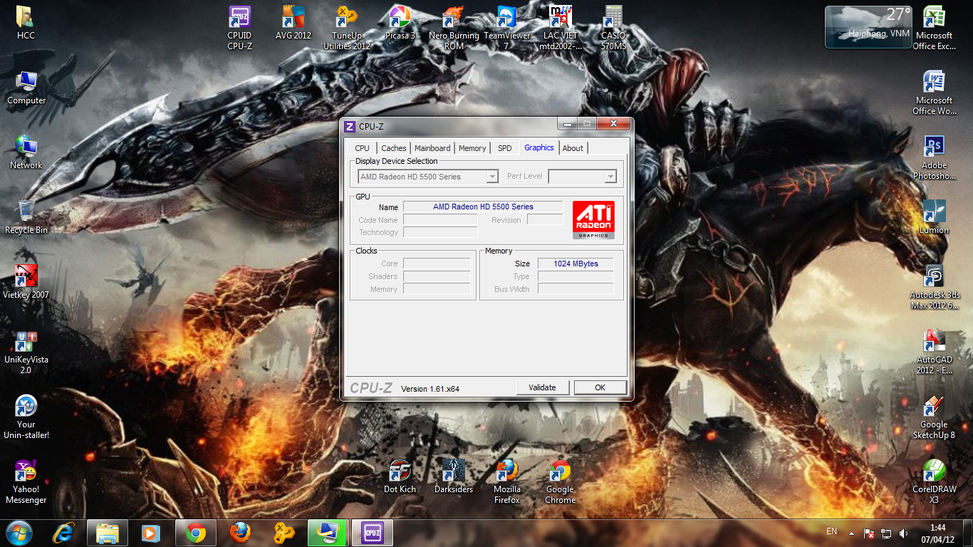Switch to the Mainboard tab

click(432, 148)
